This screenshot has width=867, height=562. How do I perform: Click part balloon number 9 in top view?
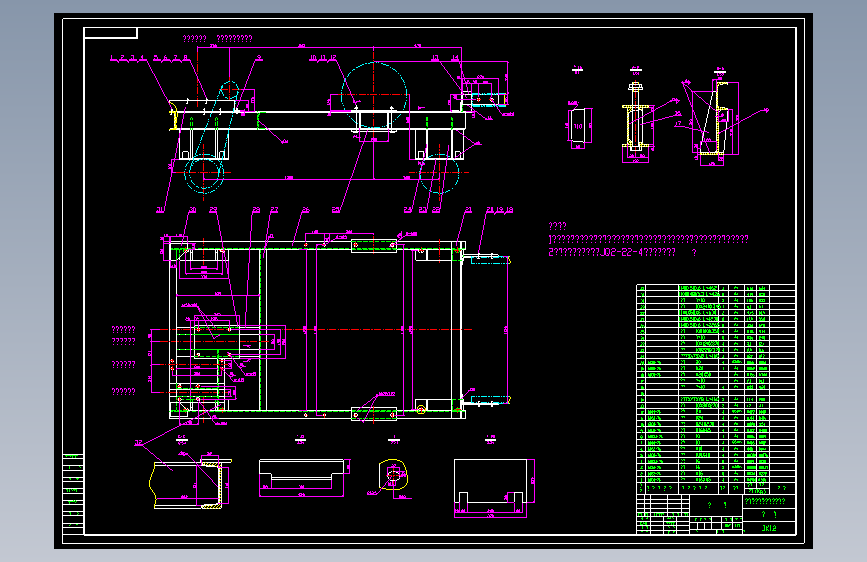(259, 58)
